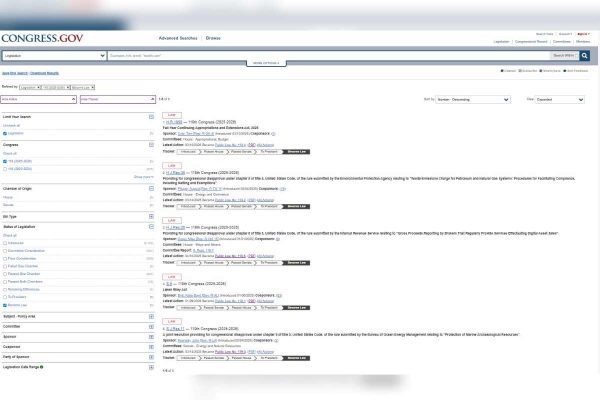Remove the Became Law refined-by chip

point(93,87)
